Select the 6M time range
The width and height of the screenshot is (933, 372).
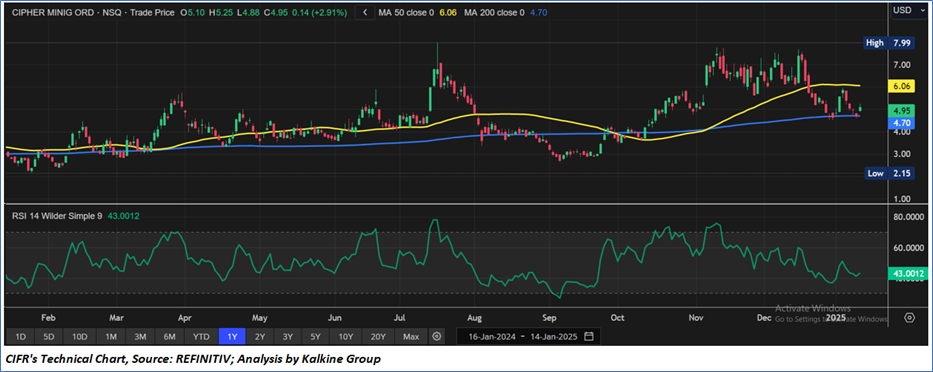(x=170, y=337)
